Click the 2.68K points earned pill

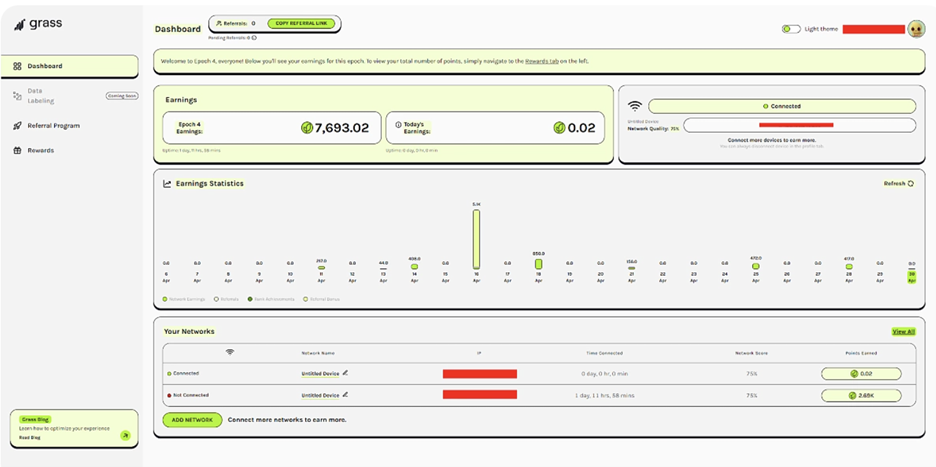pos(861,395)
